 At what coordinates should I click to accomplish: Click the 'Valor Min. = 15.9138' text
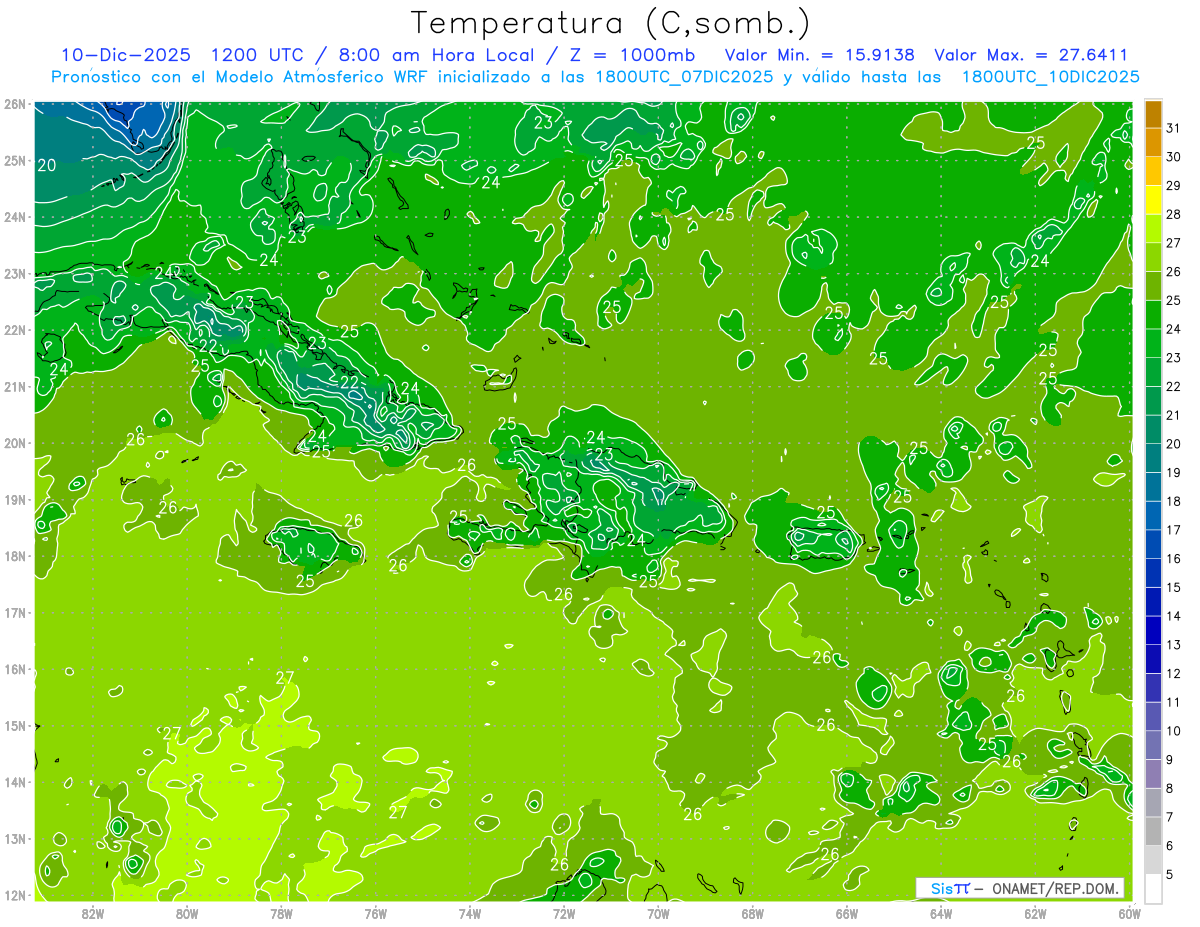tap(819, 55)
